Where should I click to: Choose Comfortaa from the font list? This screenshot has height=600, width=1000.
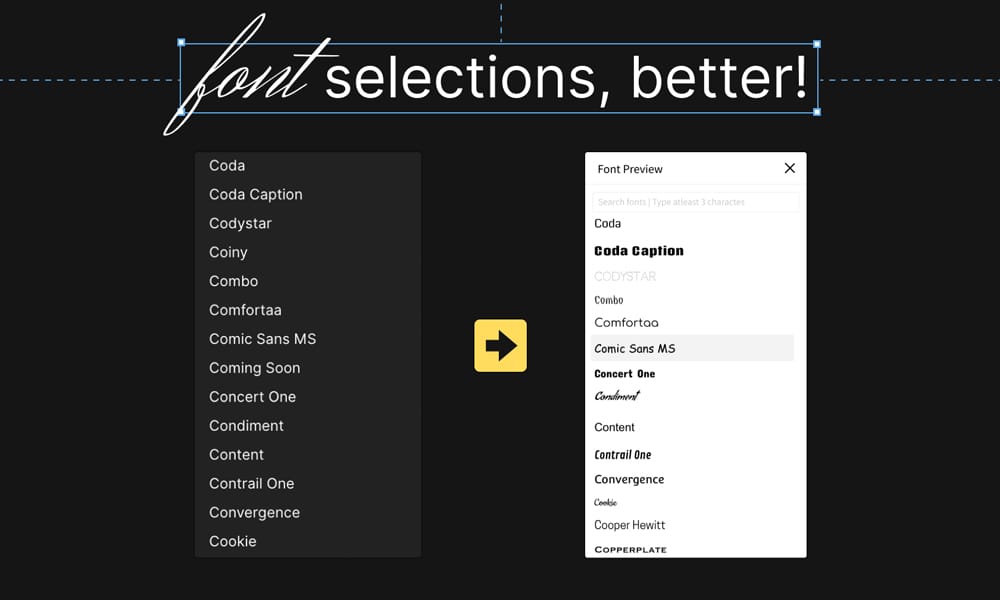pos(245,310)
